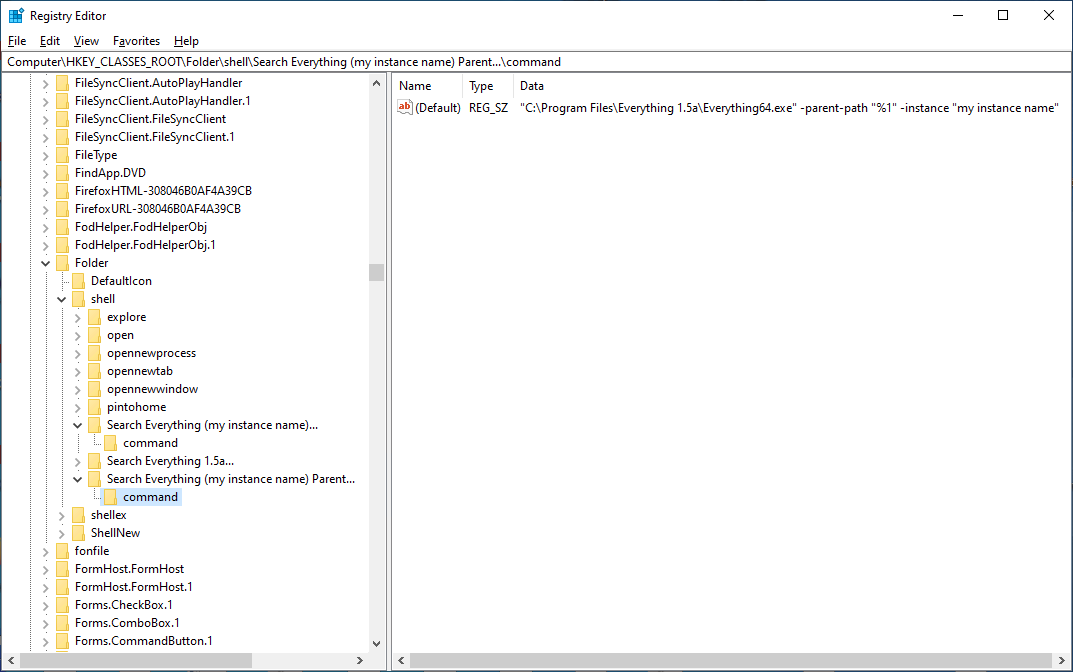The width and height of the screenshot is (1073, 672).
Task: Click folder icon of opennewtab key
Action: [x=94, y=371]
